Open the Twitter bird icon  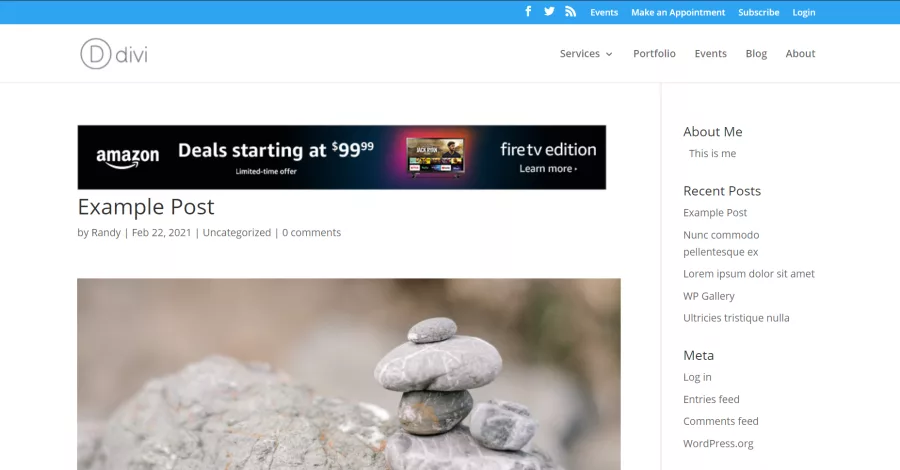click(x=549, y=11)
